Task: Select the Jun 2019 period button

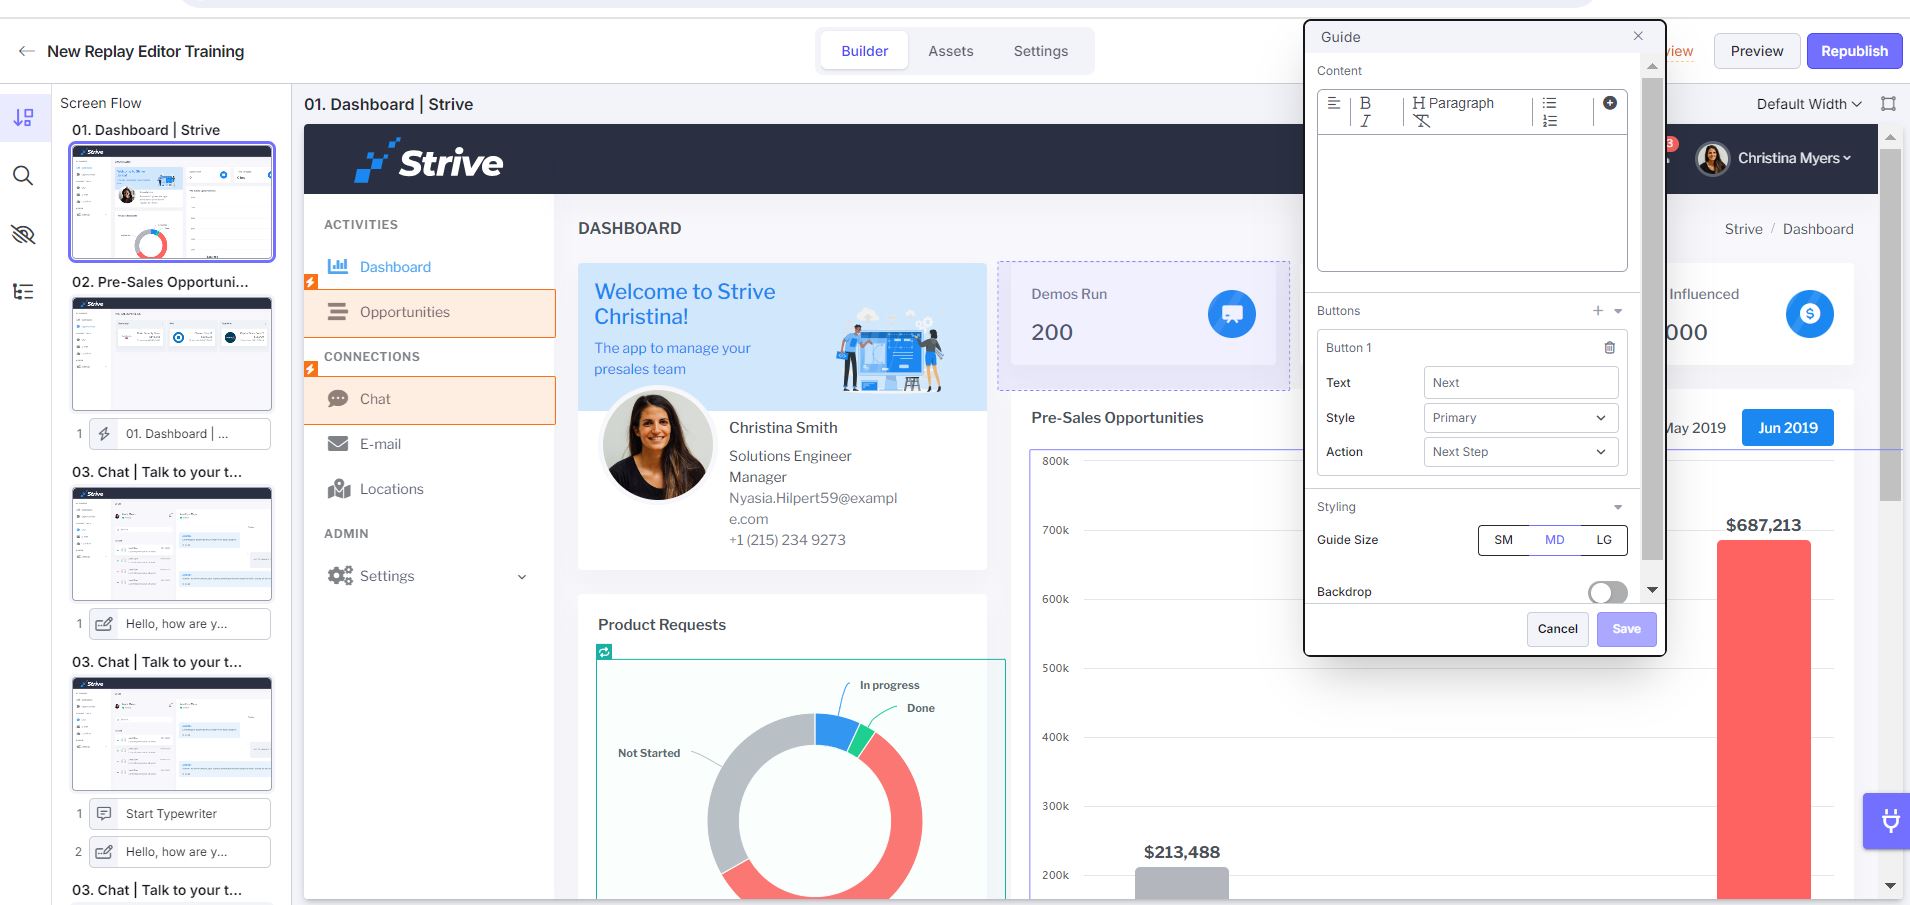Action: coord(1788,428)
